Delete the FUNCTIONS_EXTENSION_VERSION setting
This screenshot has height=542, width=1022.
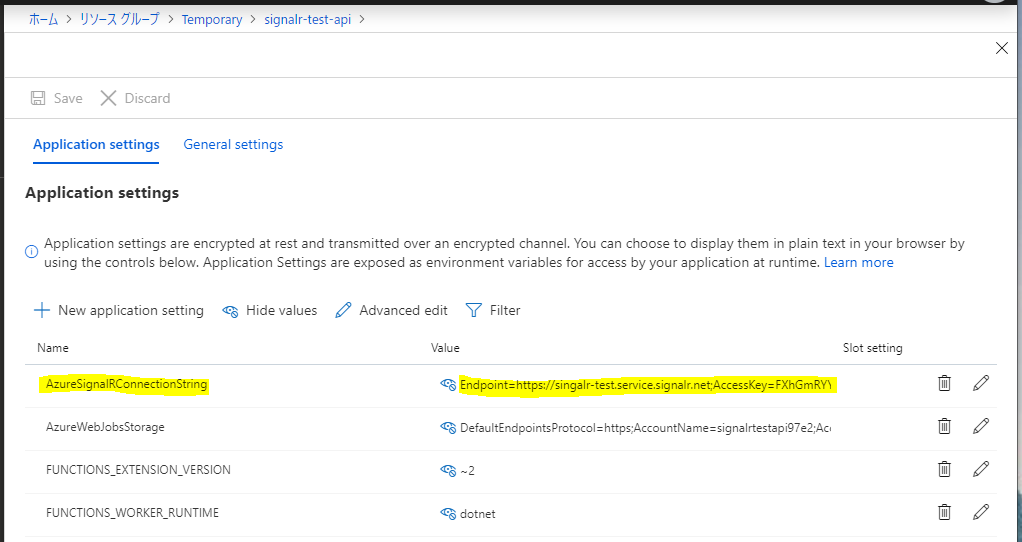(944, 469)
